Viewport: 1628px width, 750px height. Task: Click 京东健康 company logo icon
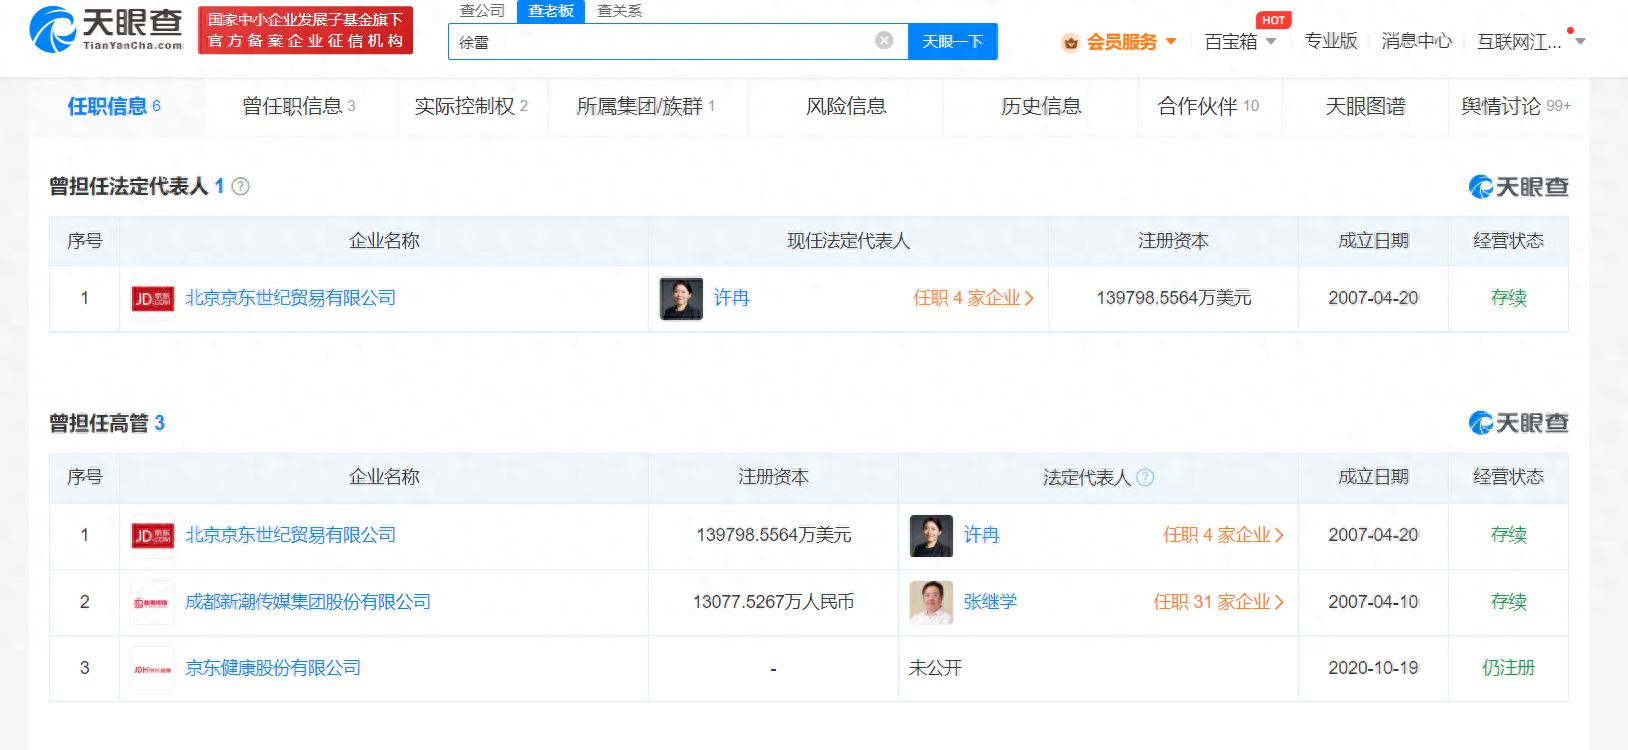[x=153, y=668]
